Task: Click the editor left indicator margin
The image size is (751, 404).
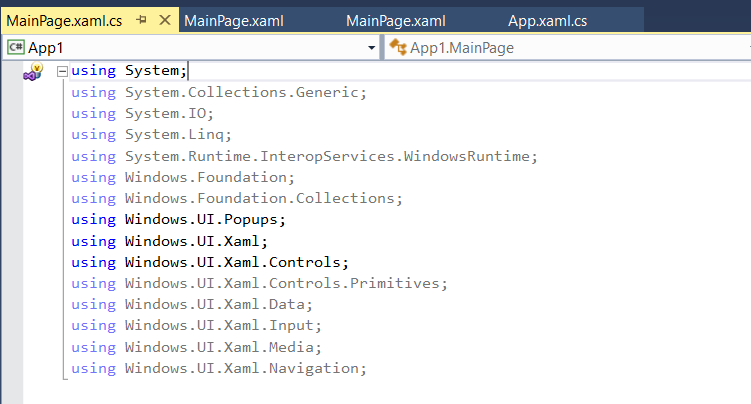Action: pyautogui.click(x=11, y=232)
